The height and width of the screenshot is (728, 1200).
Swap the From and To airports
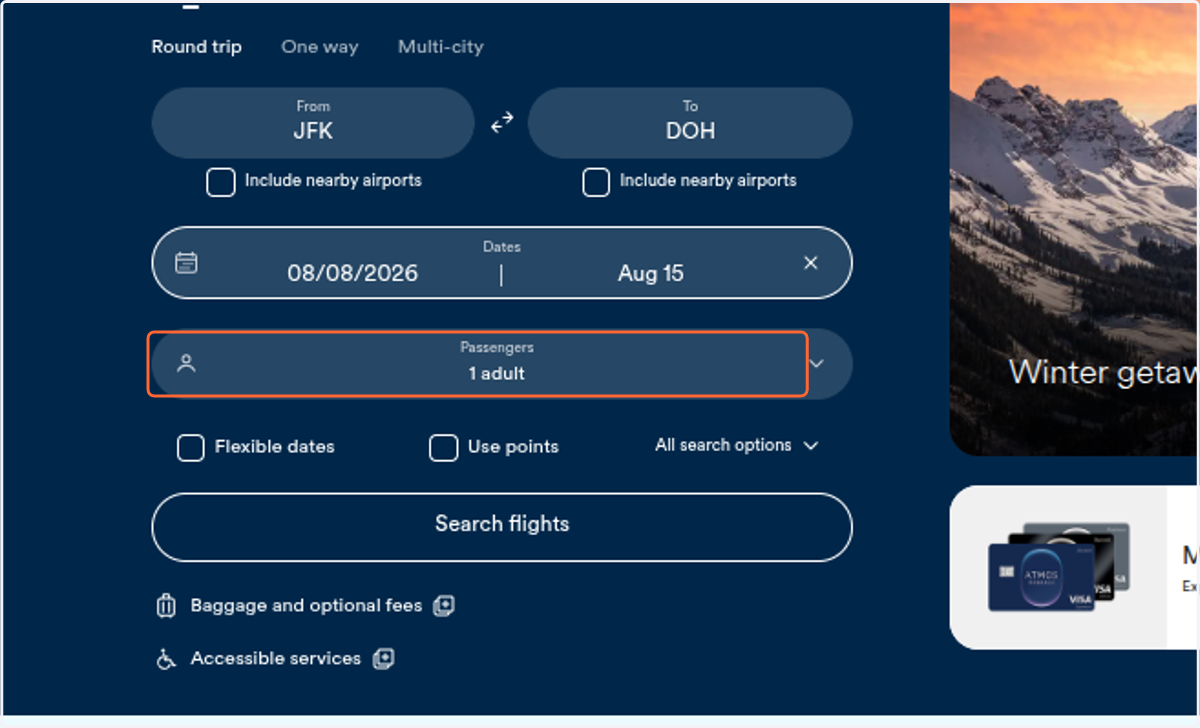501,122
